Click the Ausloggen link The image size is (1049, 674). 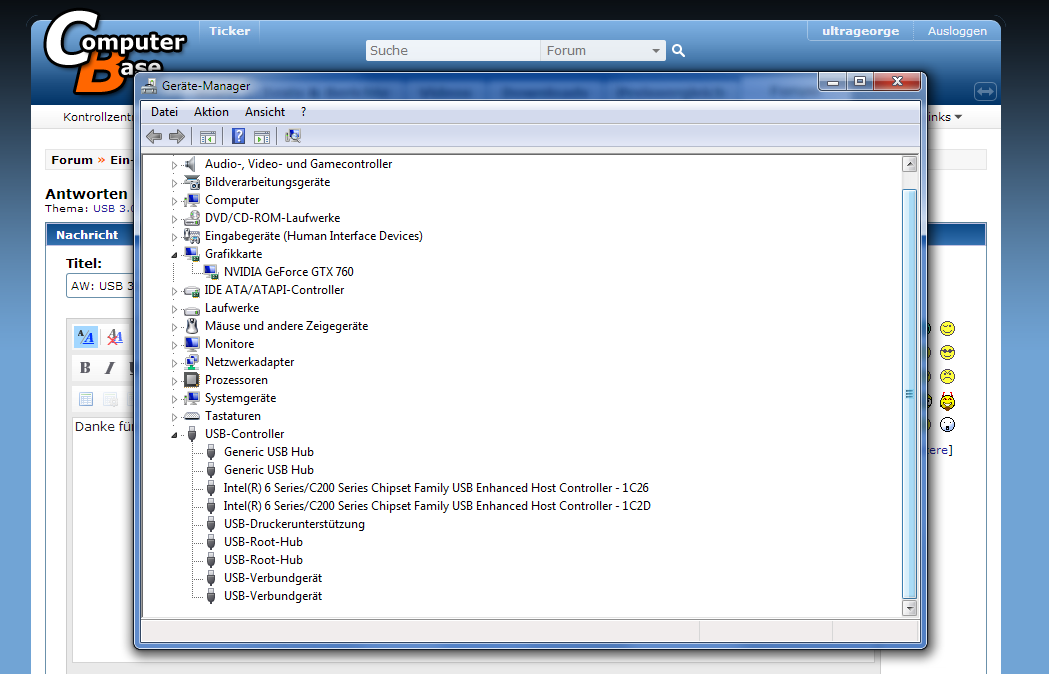(957, 31)
